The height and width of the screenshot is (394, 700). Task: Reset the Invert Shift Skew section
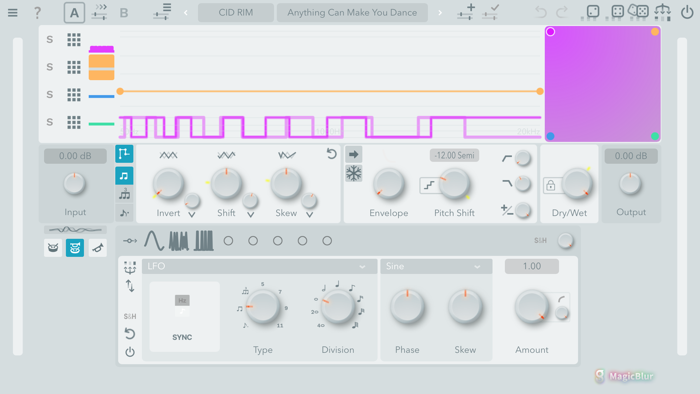[x=331, y=154]
